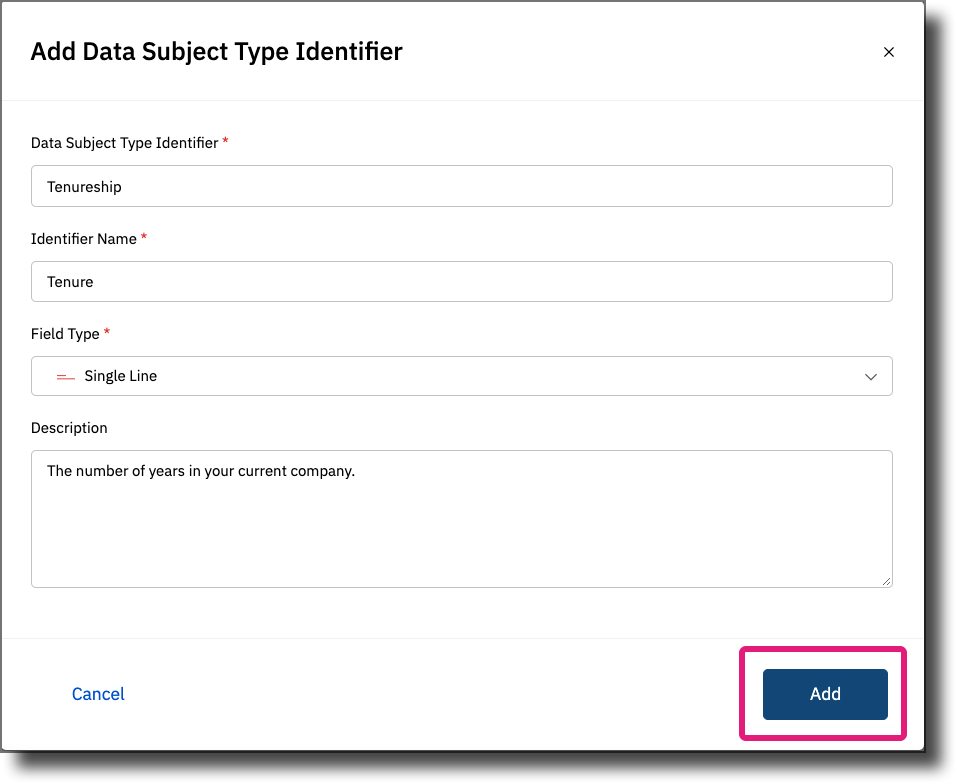957x784 pixels.
Task: Click the Identifier Name label
Action: 83,239
